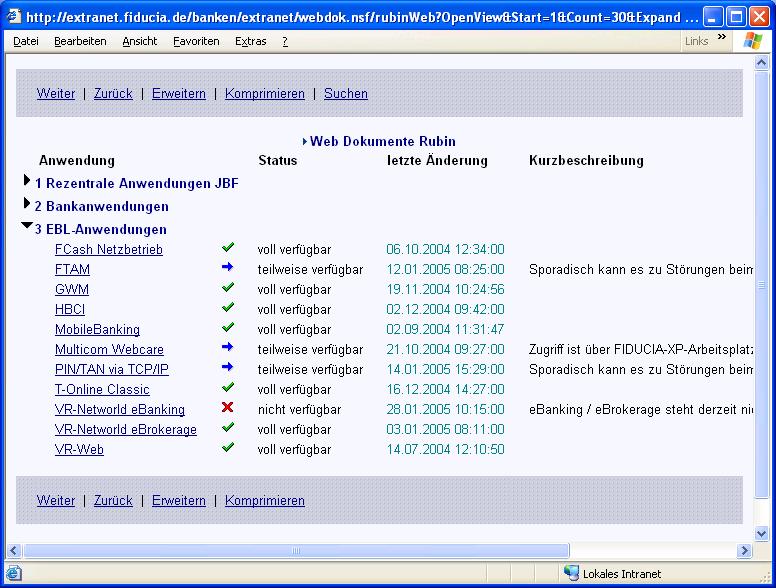This screenshot has width=776, height=588.
Task: Click the top Weiter link
Action: [56, 94]
